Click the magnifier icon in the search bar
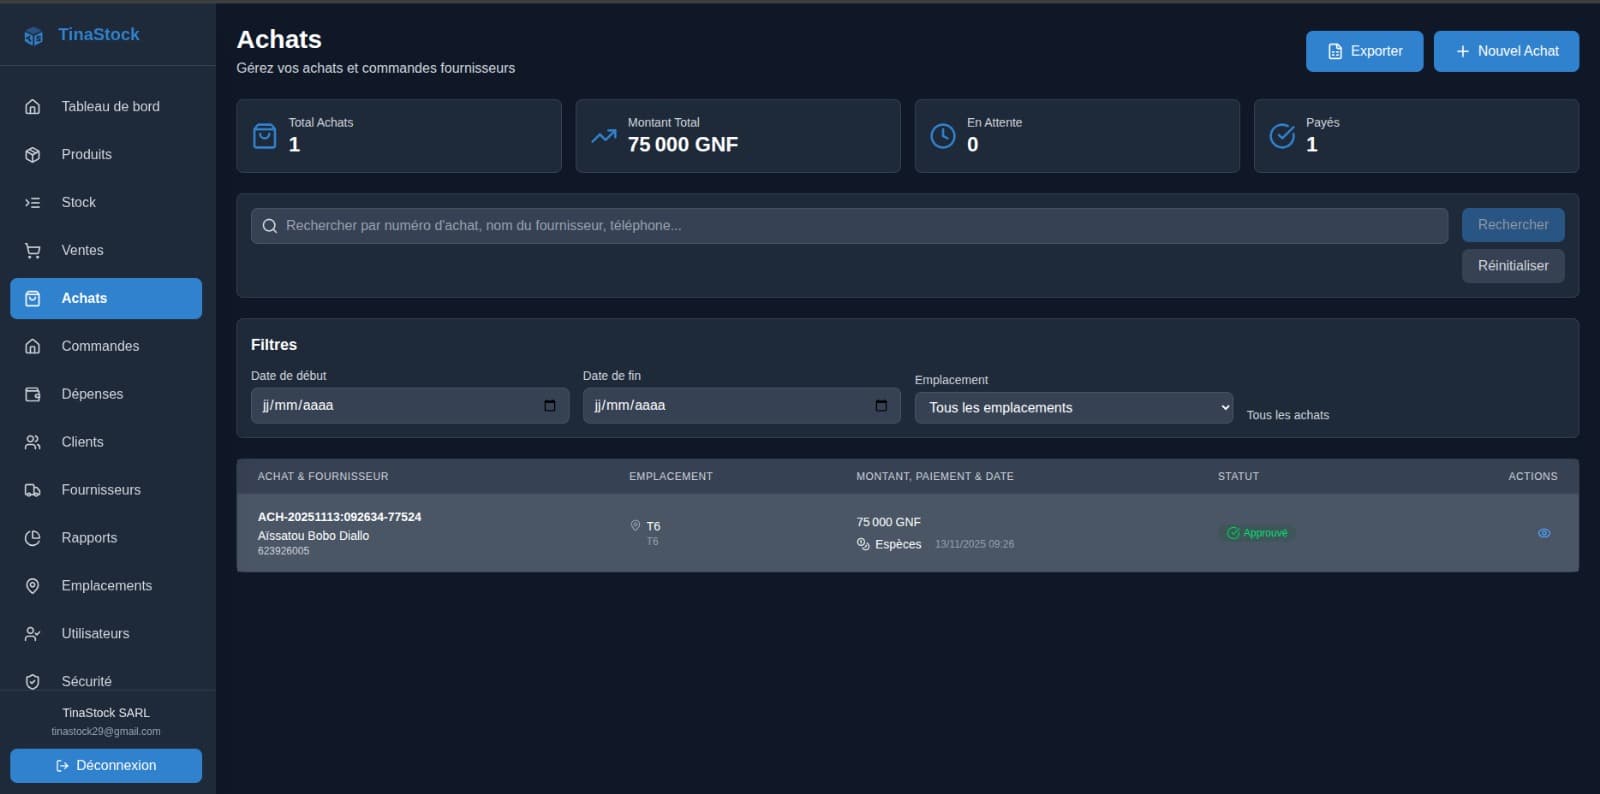1600x794 pixels. 269,226
